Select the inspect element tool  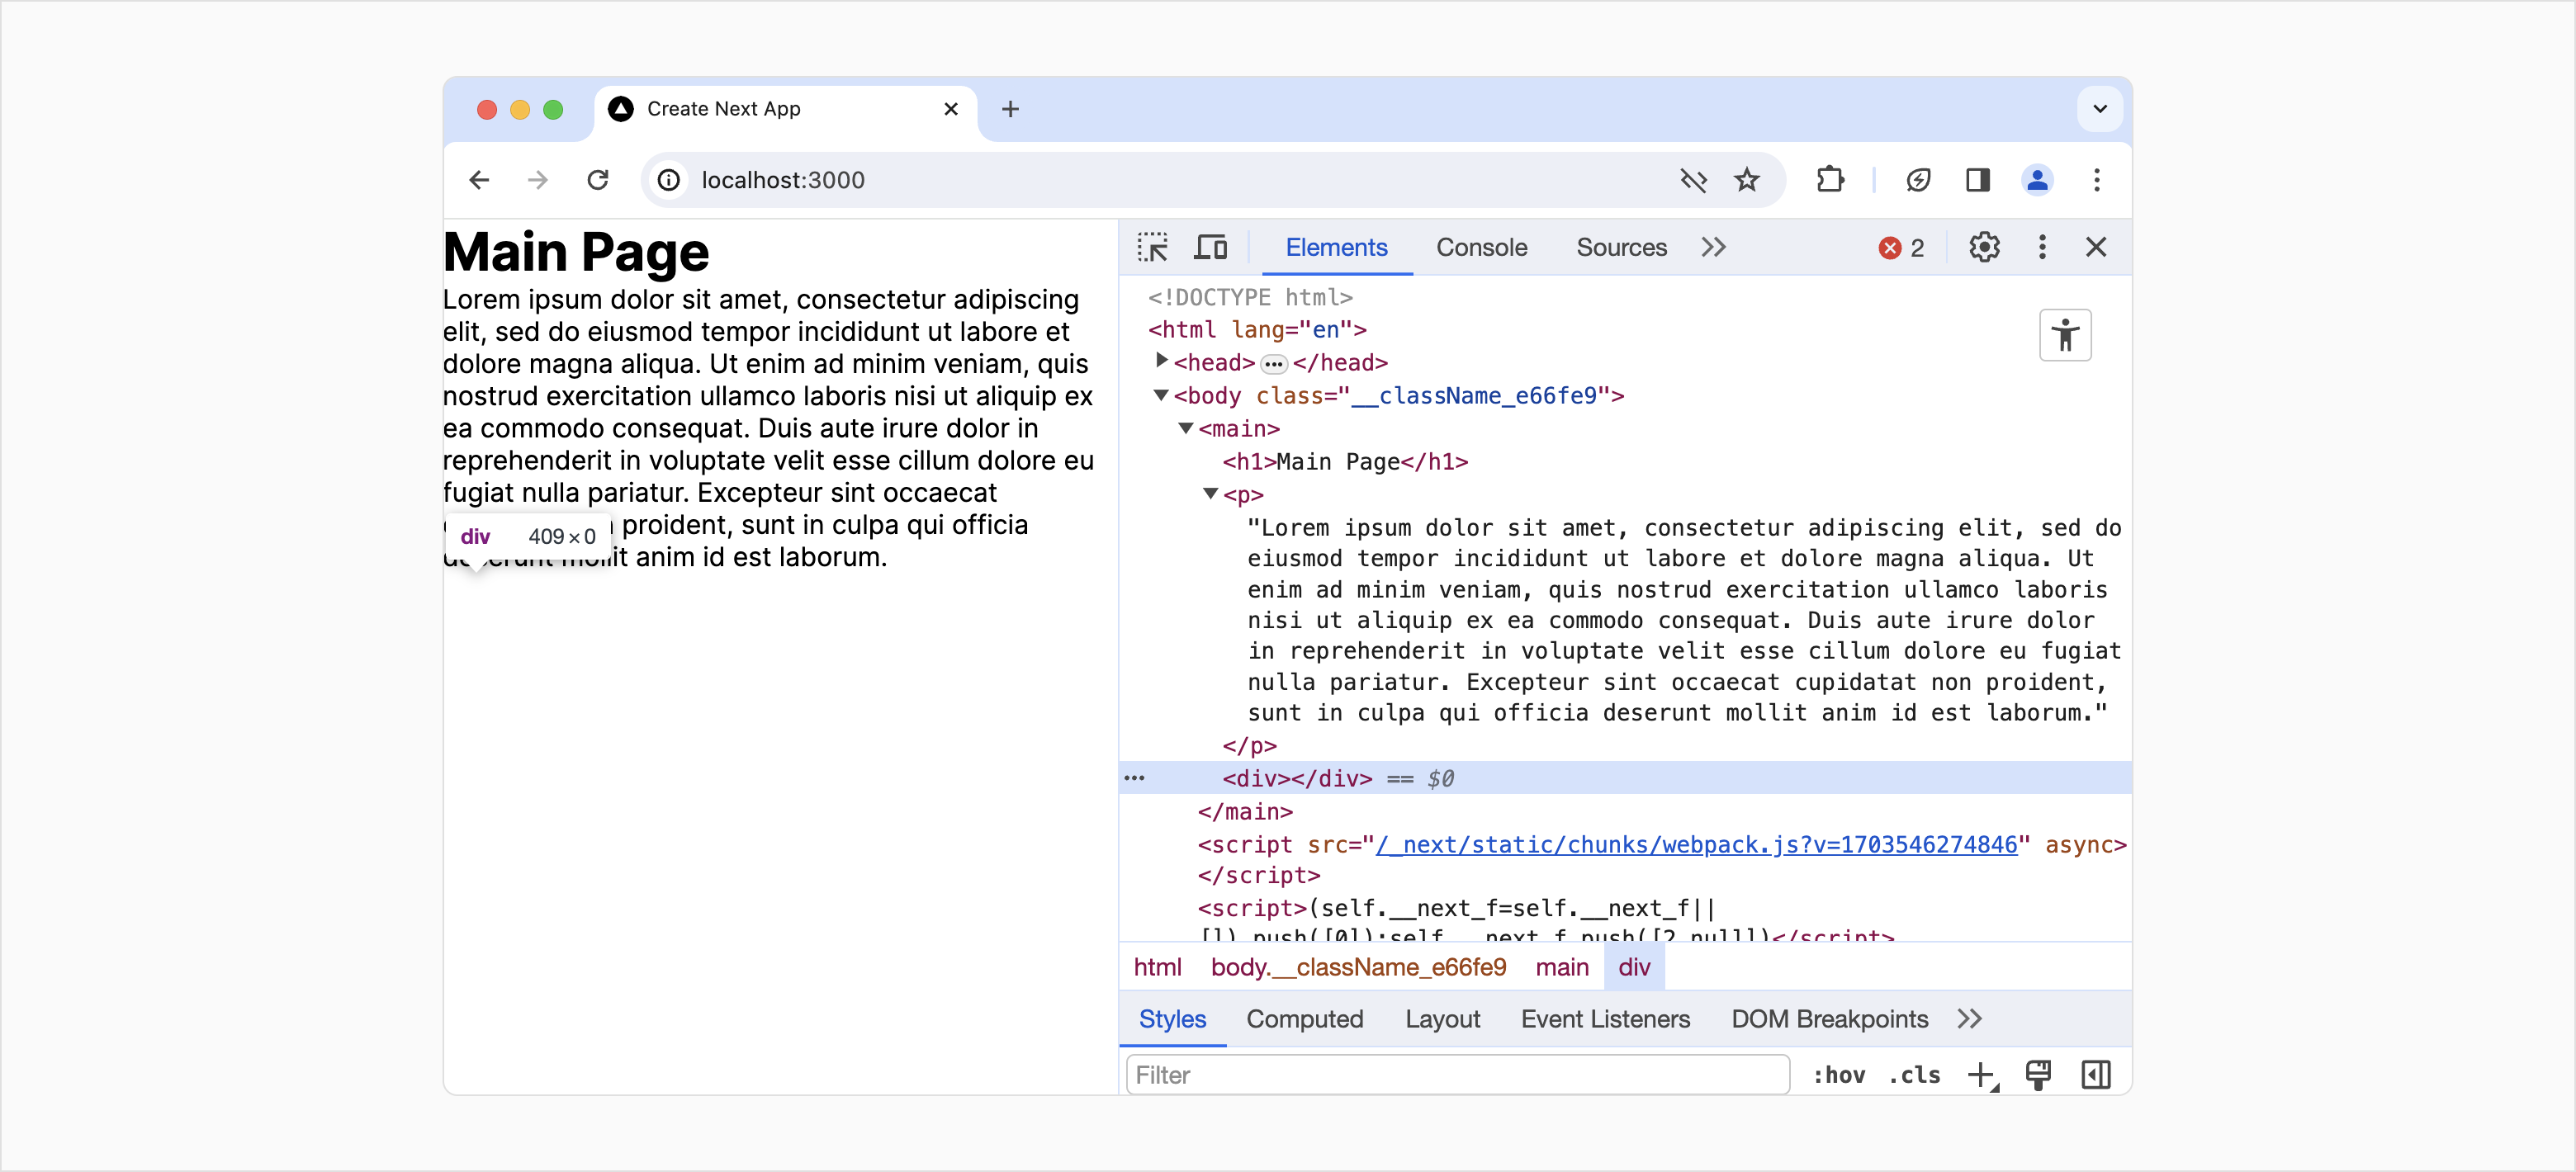1152,246
